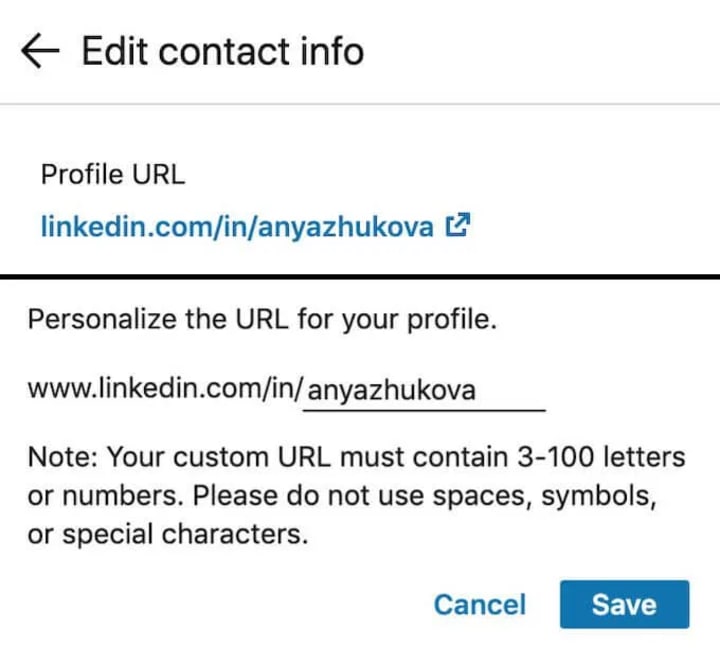
Task: Click the word 'URL' in the Profile URL label
Action: 158,175
